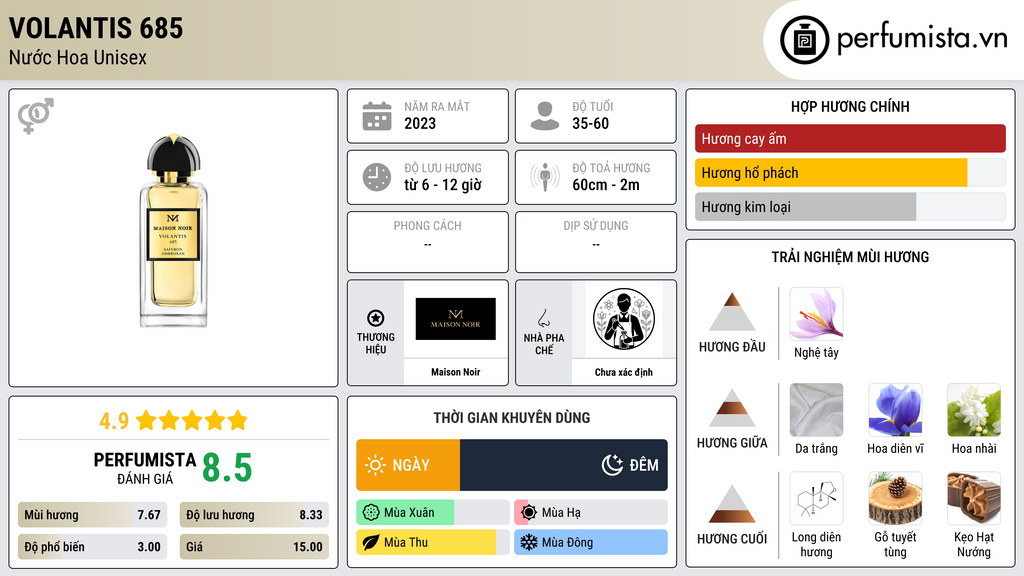
Task: Click the perfumista.vn site name
Action: click(x=922, y=39)
